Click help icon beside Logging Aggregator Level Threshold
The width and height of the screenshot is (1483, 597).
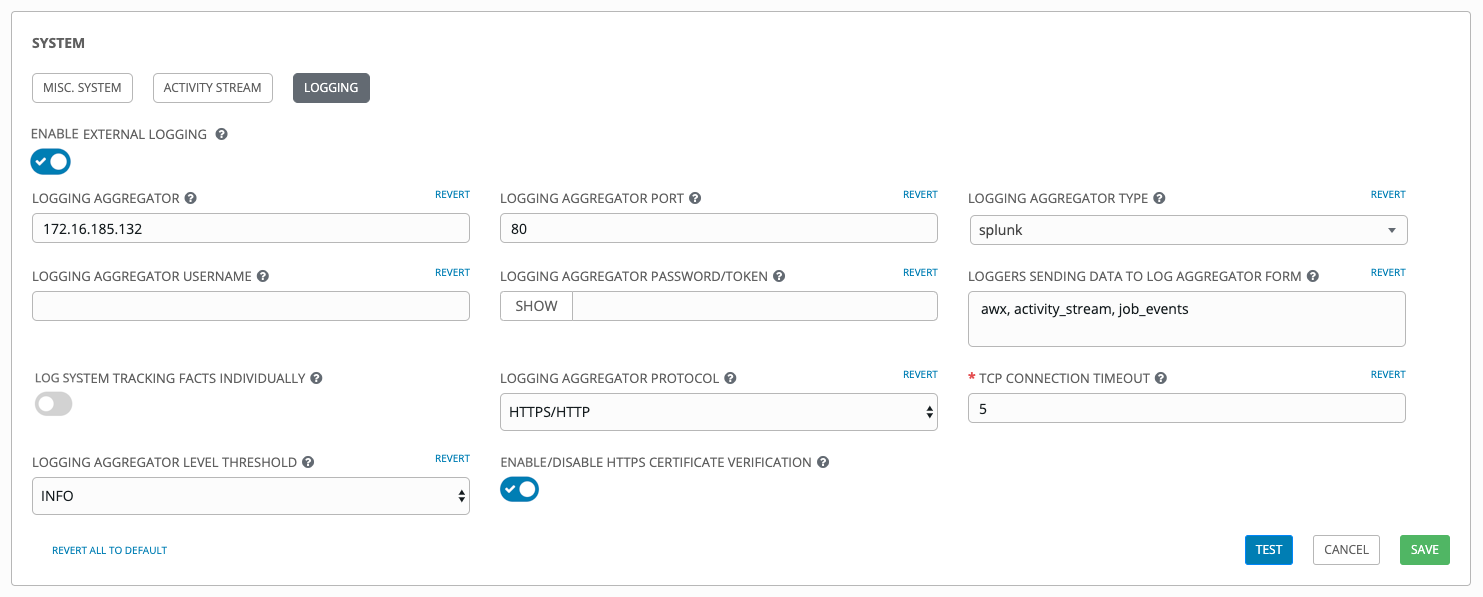coord(308,462)
